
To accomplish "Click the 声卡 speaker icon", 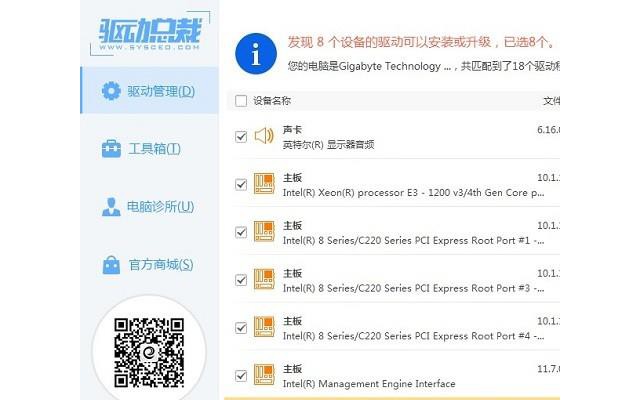I will (264, 136).
